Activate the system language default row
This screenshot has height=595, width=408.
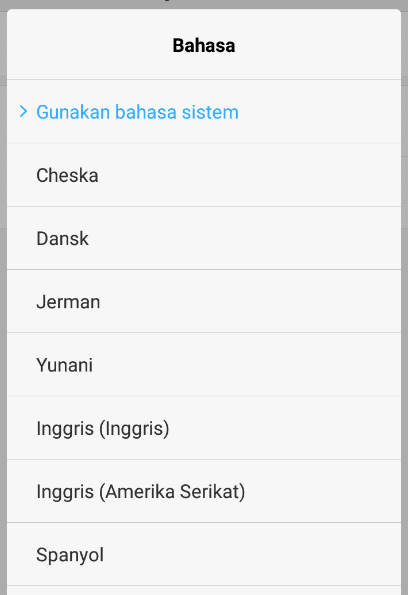204,112
